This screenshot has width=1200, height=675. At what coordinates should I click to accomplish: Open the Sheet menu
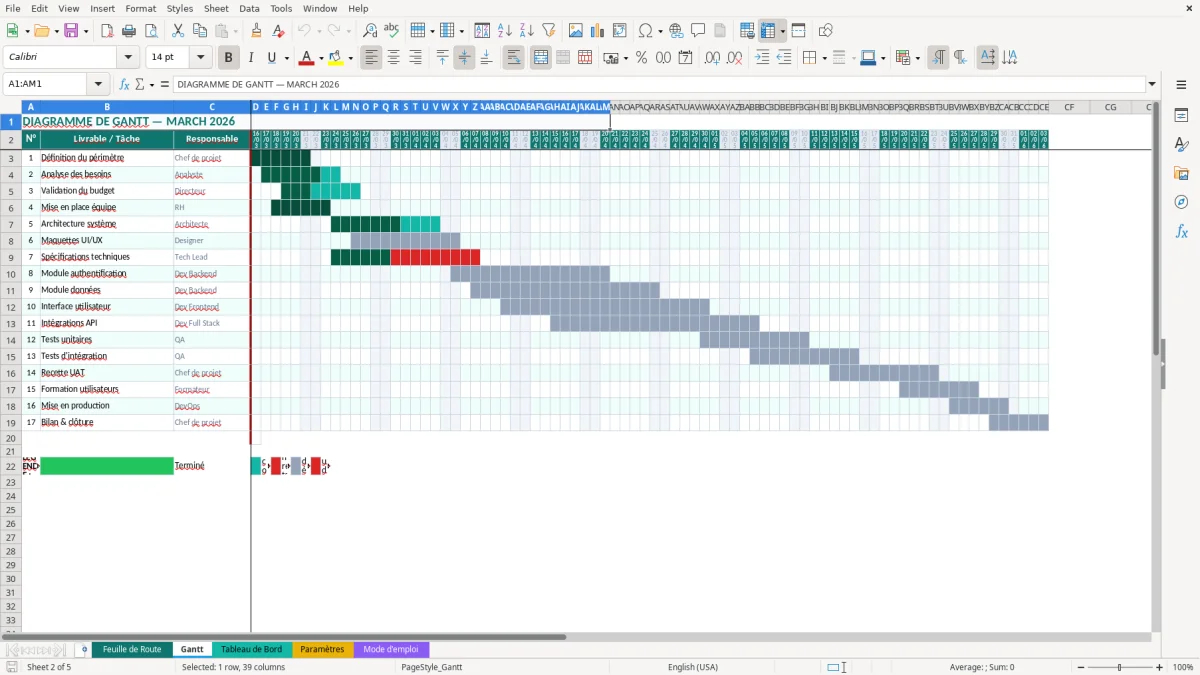216,8
